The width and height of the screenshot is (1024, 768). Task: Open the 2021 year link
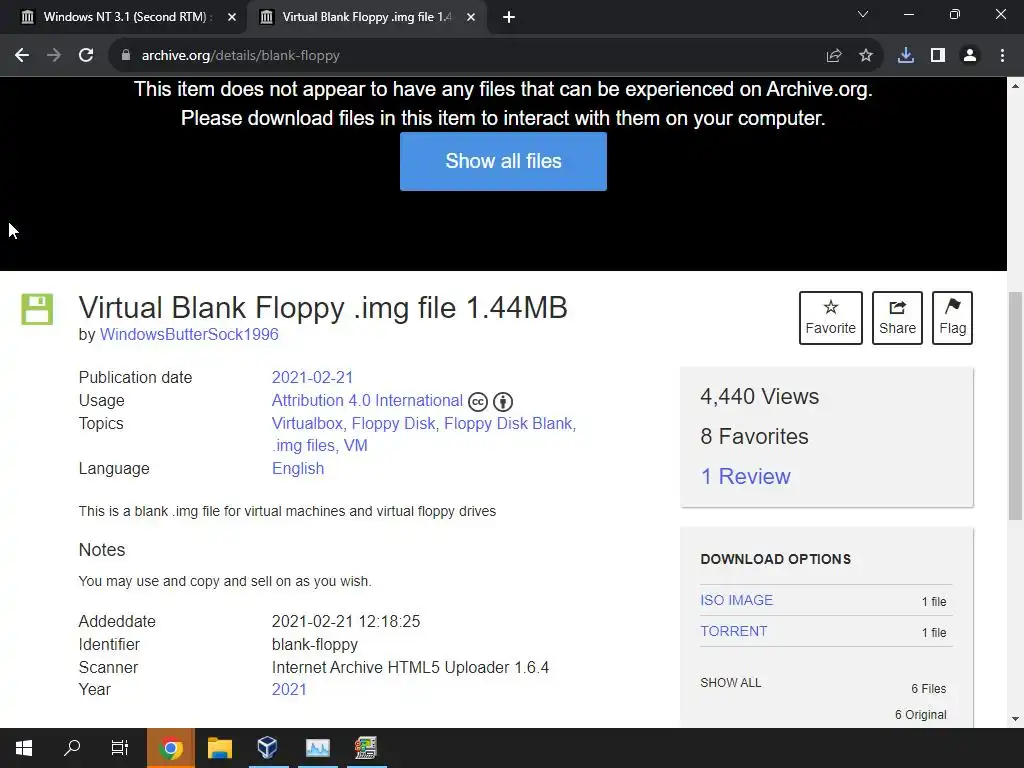point(289,689)
